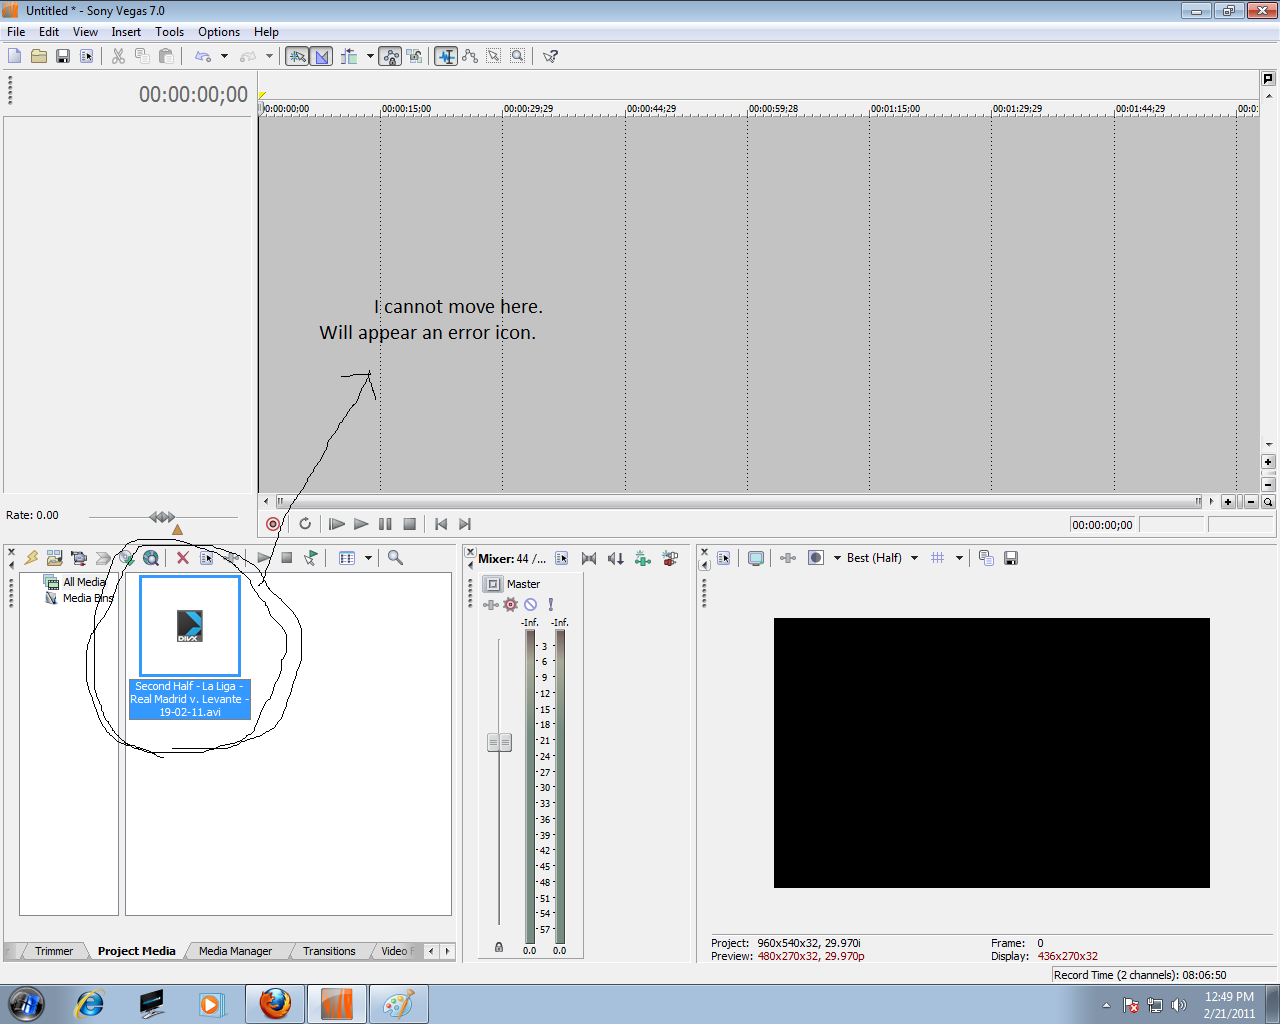
Task: Click the Master bus button
Action: [x=493, y=584]
